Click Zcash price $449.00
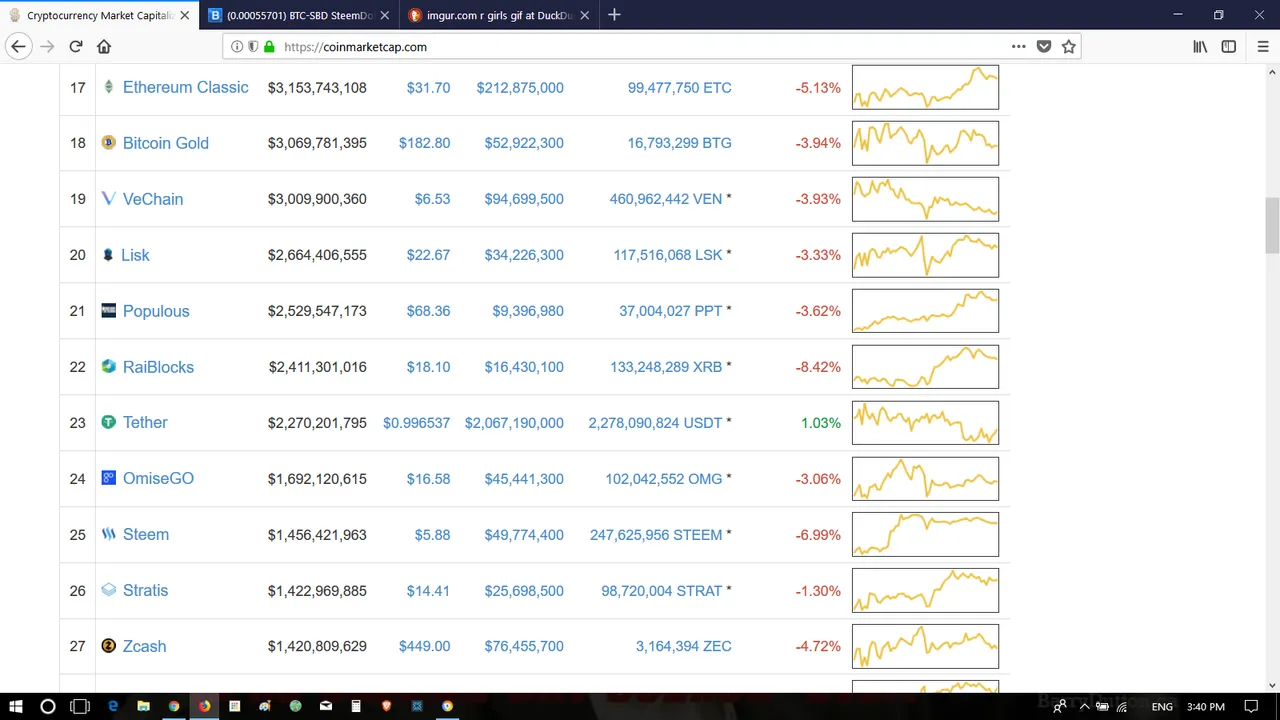The height and width of the screenshot is (720, 1280). pyautogui.click(x=424, y=646)
